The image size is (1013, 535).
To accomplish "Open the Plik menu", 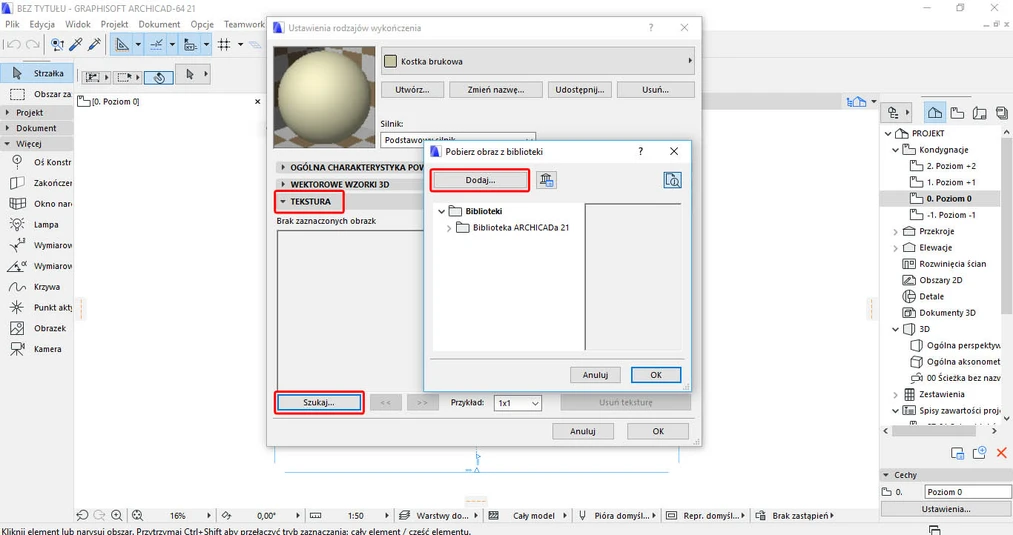I will pos(12,24).
